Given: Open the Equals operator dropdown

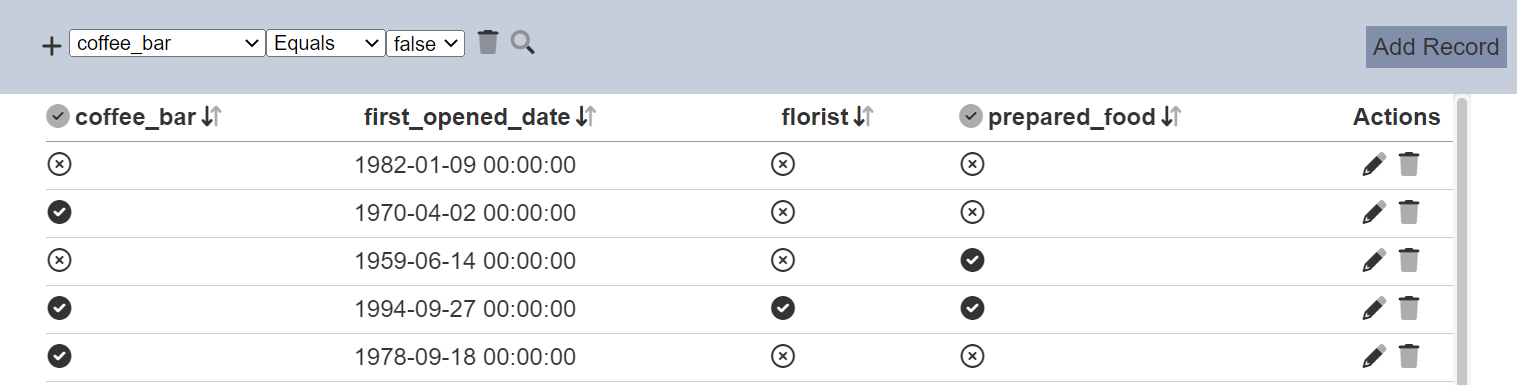Looking at the screenshot, I should (x=326, y=43).
